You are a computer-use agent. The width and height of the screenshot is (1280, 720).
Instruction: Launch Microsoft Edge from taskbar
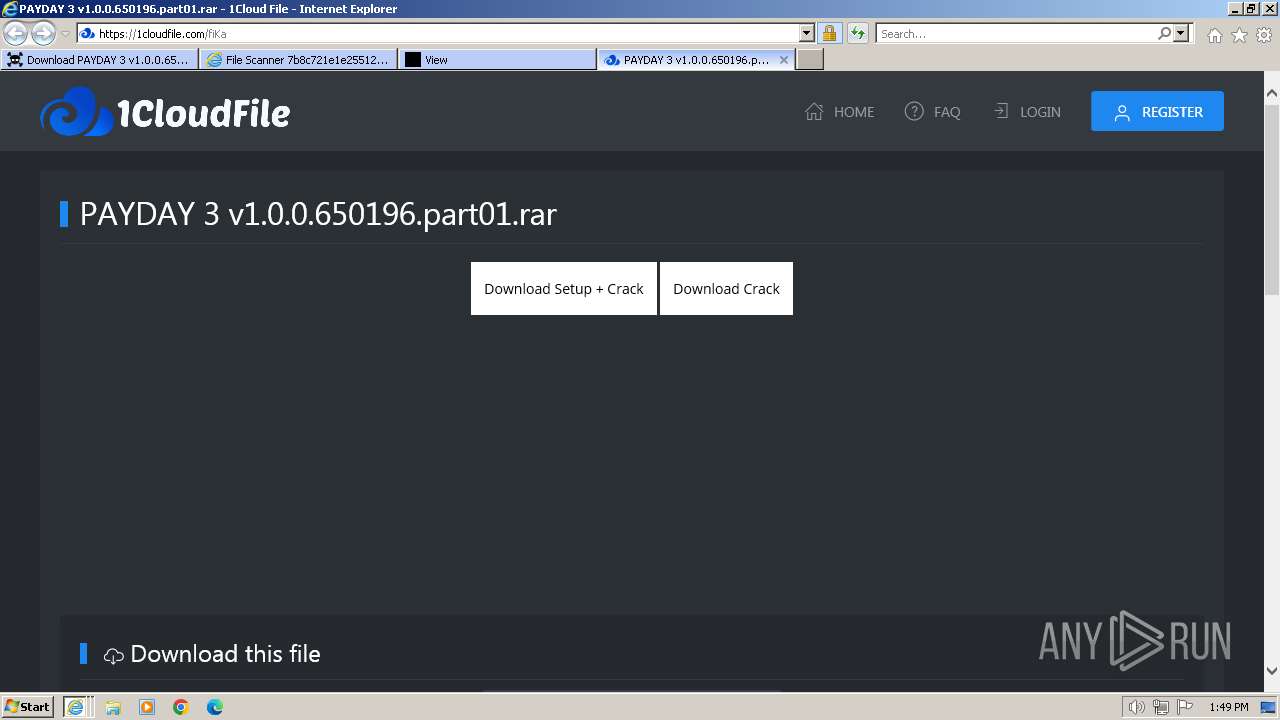(x=215, y=707)
